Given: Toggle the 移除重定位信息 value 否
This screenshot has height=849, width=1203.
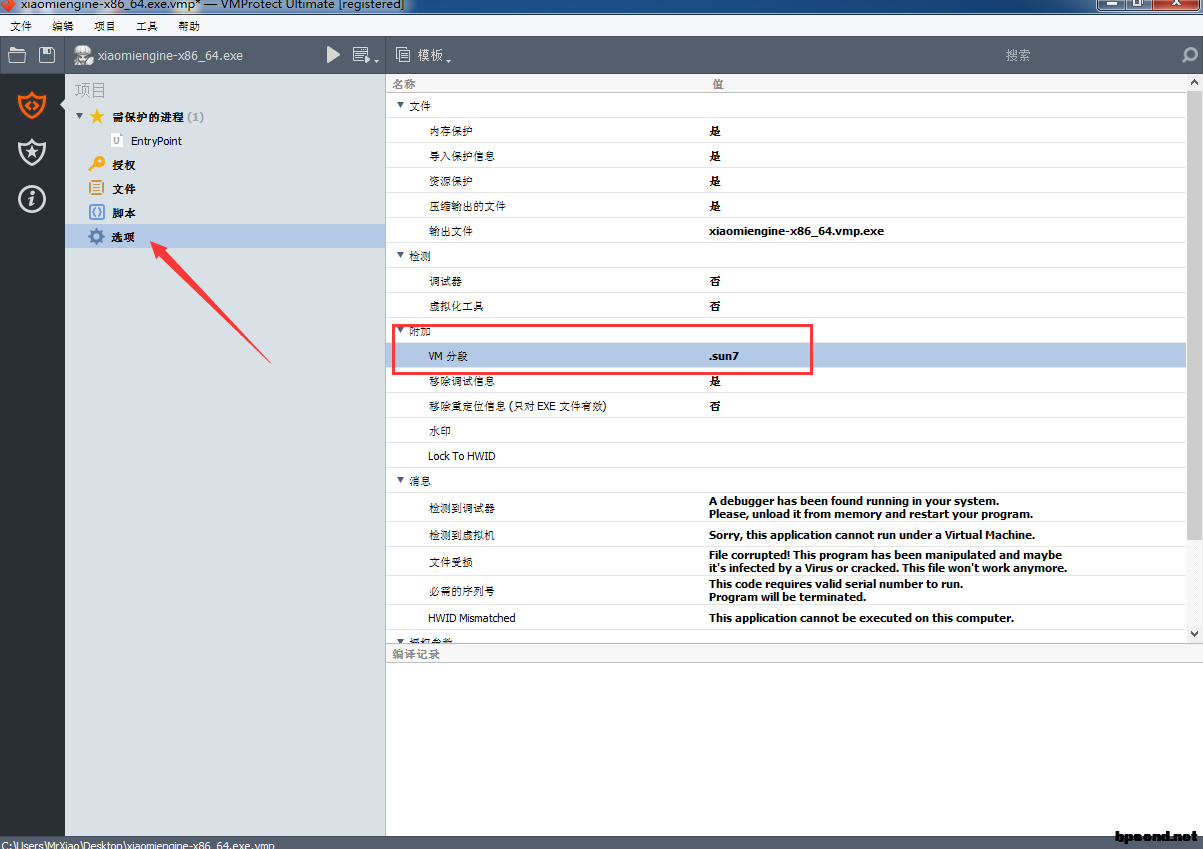Looking at the screenshot, I should tap(715, 406).
